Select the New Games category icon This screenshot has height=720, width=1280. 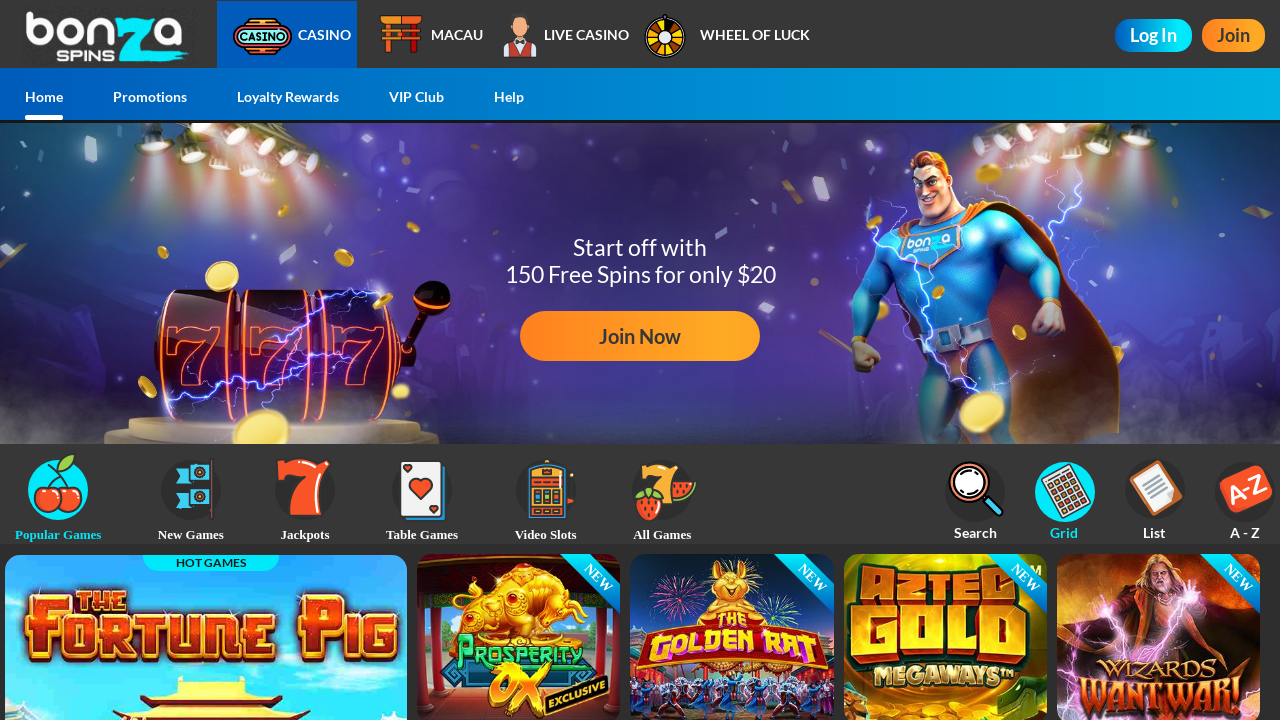coord(191,489)
